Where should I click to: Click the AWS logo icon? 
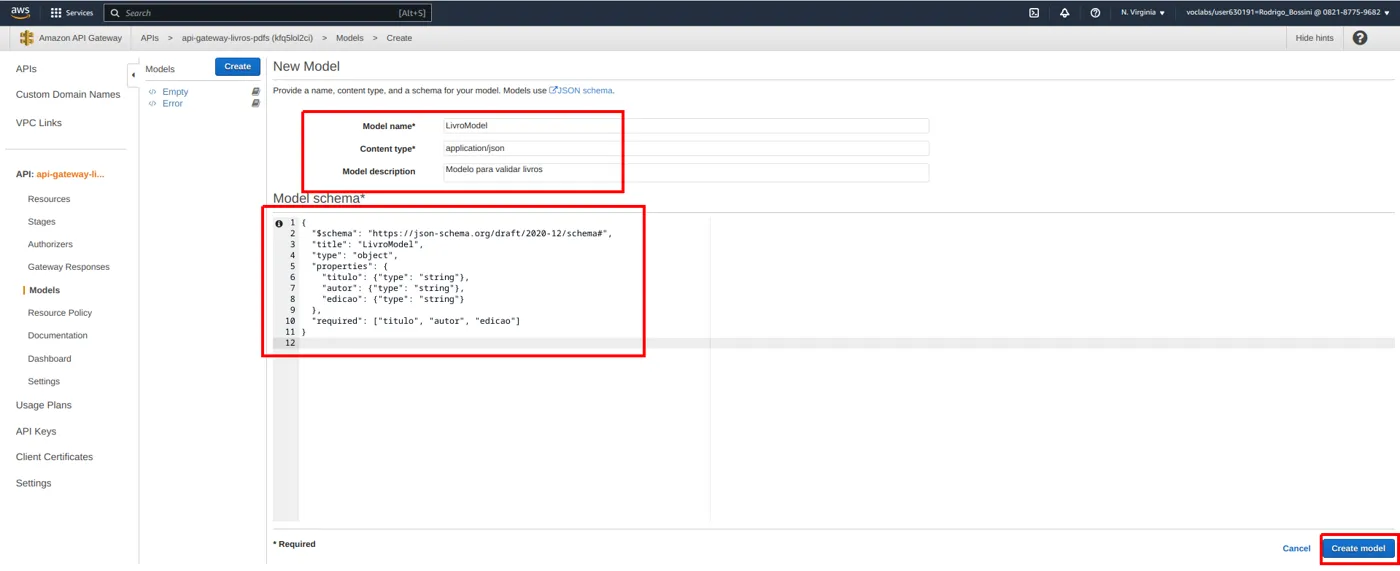pyautogui.click(x=21, y=12)
